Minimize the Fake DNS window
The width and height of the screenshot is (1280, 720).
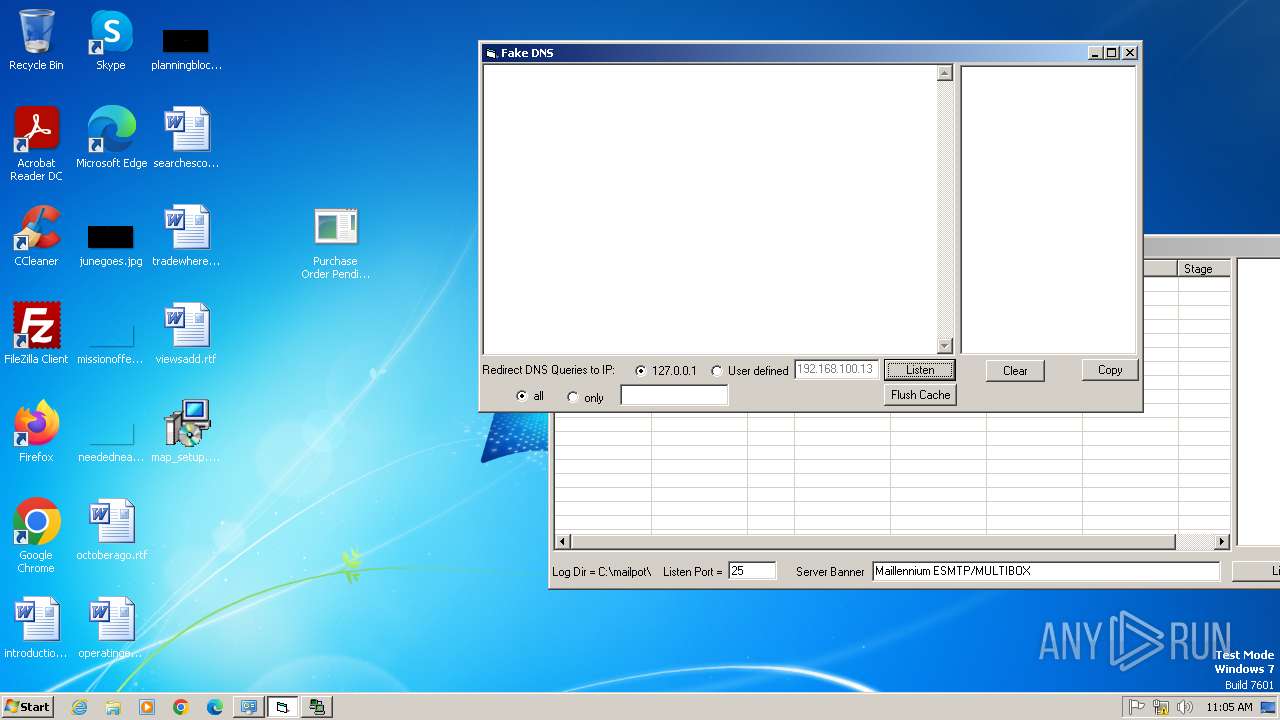tap(1095, 53)
